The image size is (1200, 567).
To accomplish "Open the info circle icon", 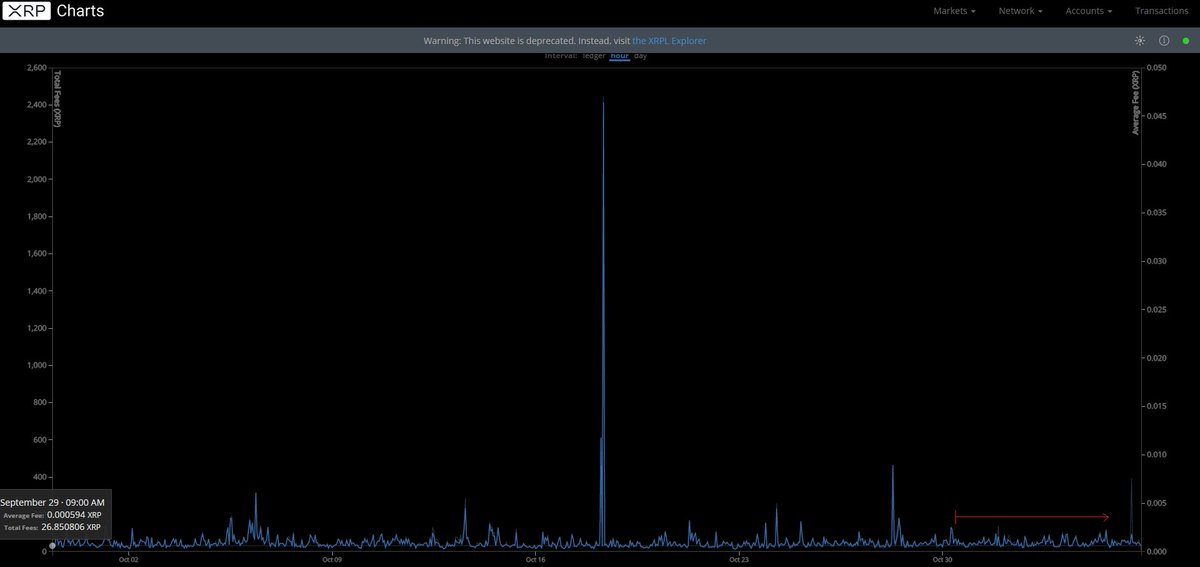I will pos(1164,41).
